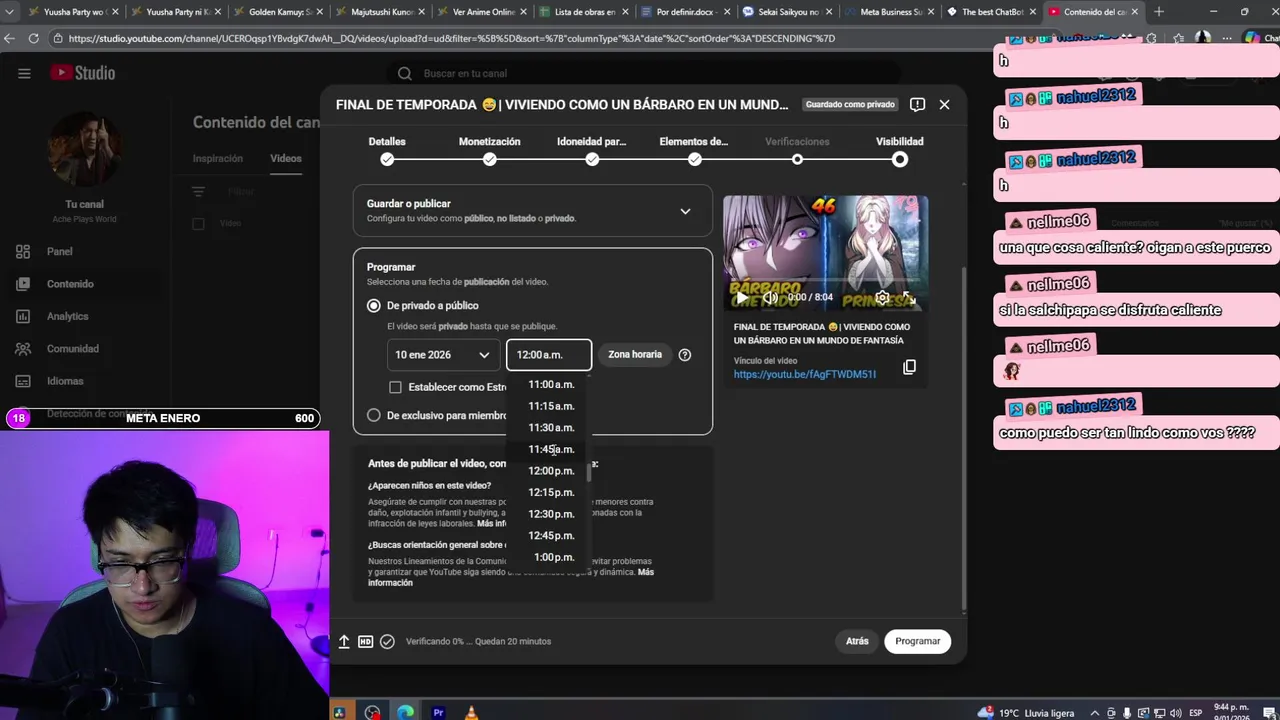1280x720 pixels.
Task: Click the Idiomas sidebar icon
Action: point(23,381)
